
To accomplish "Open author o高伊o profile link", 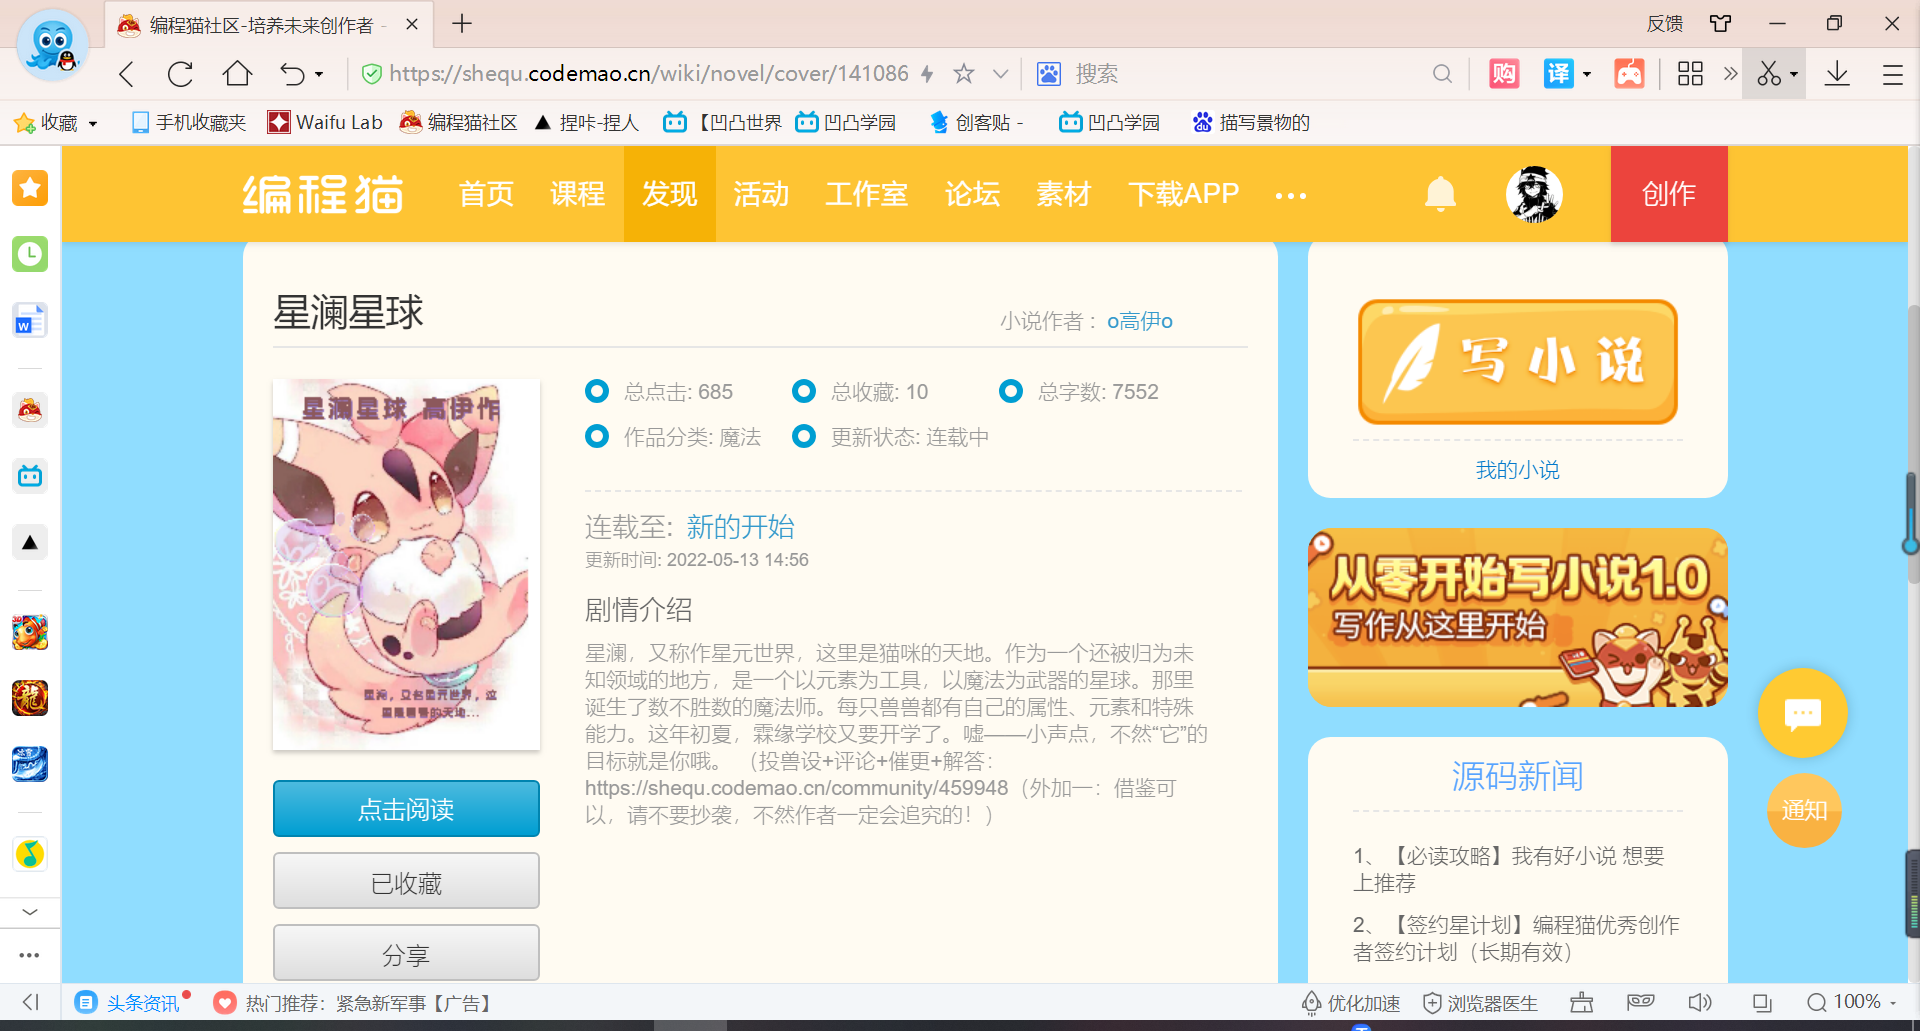I will (1140, 321).
